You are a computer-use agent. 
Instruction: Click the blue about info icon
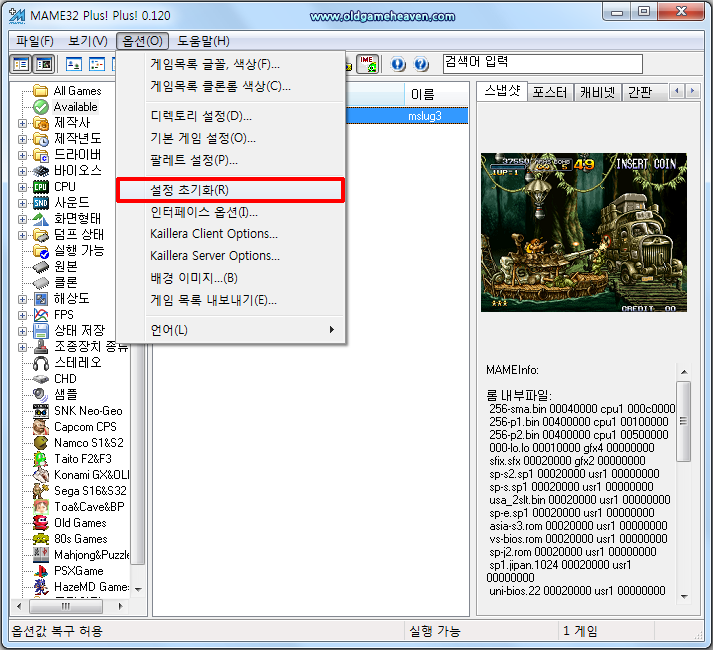pyautogui.click(x=398, y=64)
